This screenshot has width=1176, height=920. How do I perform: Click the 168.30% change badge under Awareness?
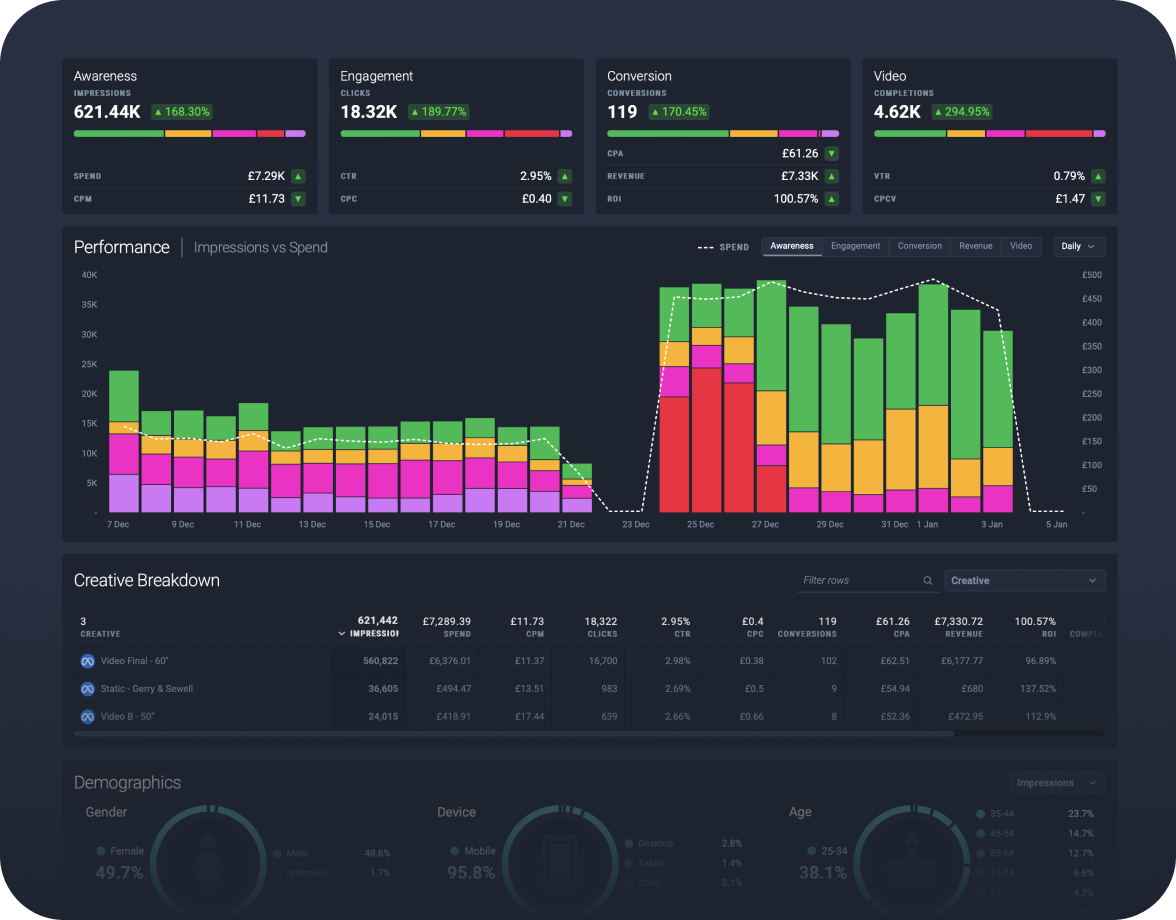click(x=181, y=112)
